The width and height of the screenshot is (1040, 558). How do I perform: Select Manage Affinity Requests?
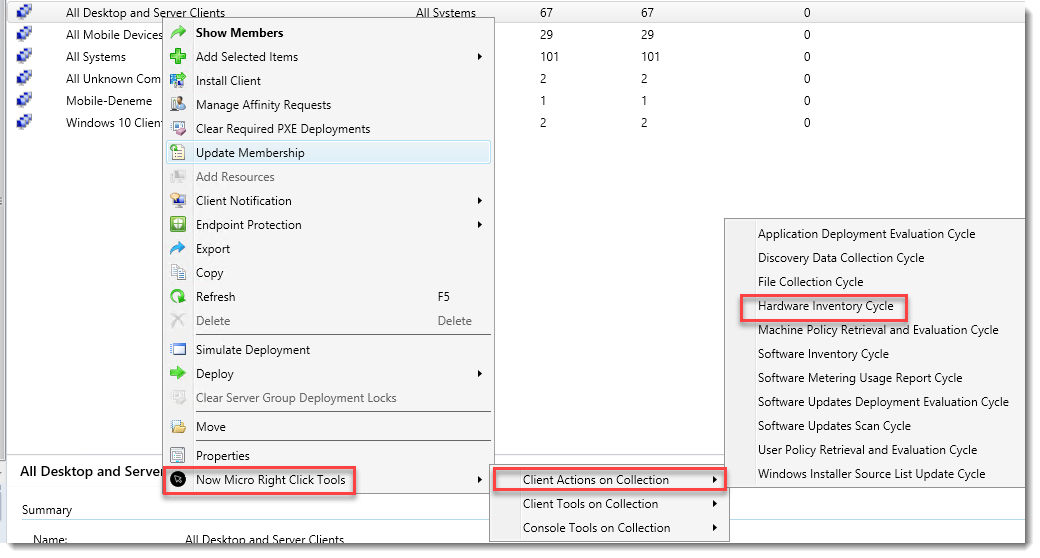click(263, 105)
